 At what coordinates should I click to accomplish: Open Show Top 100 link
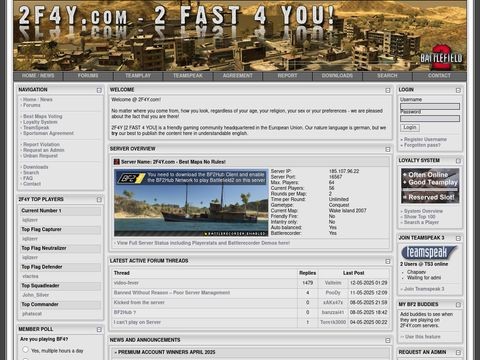pyautogui.click(x=419, y=217)
